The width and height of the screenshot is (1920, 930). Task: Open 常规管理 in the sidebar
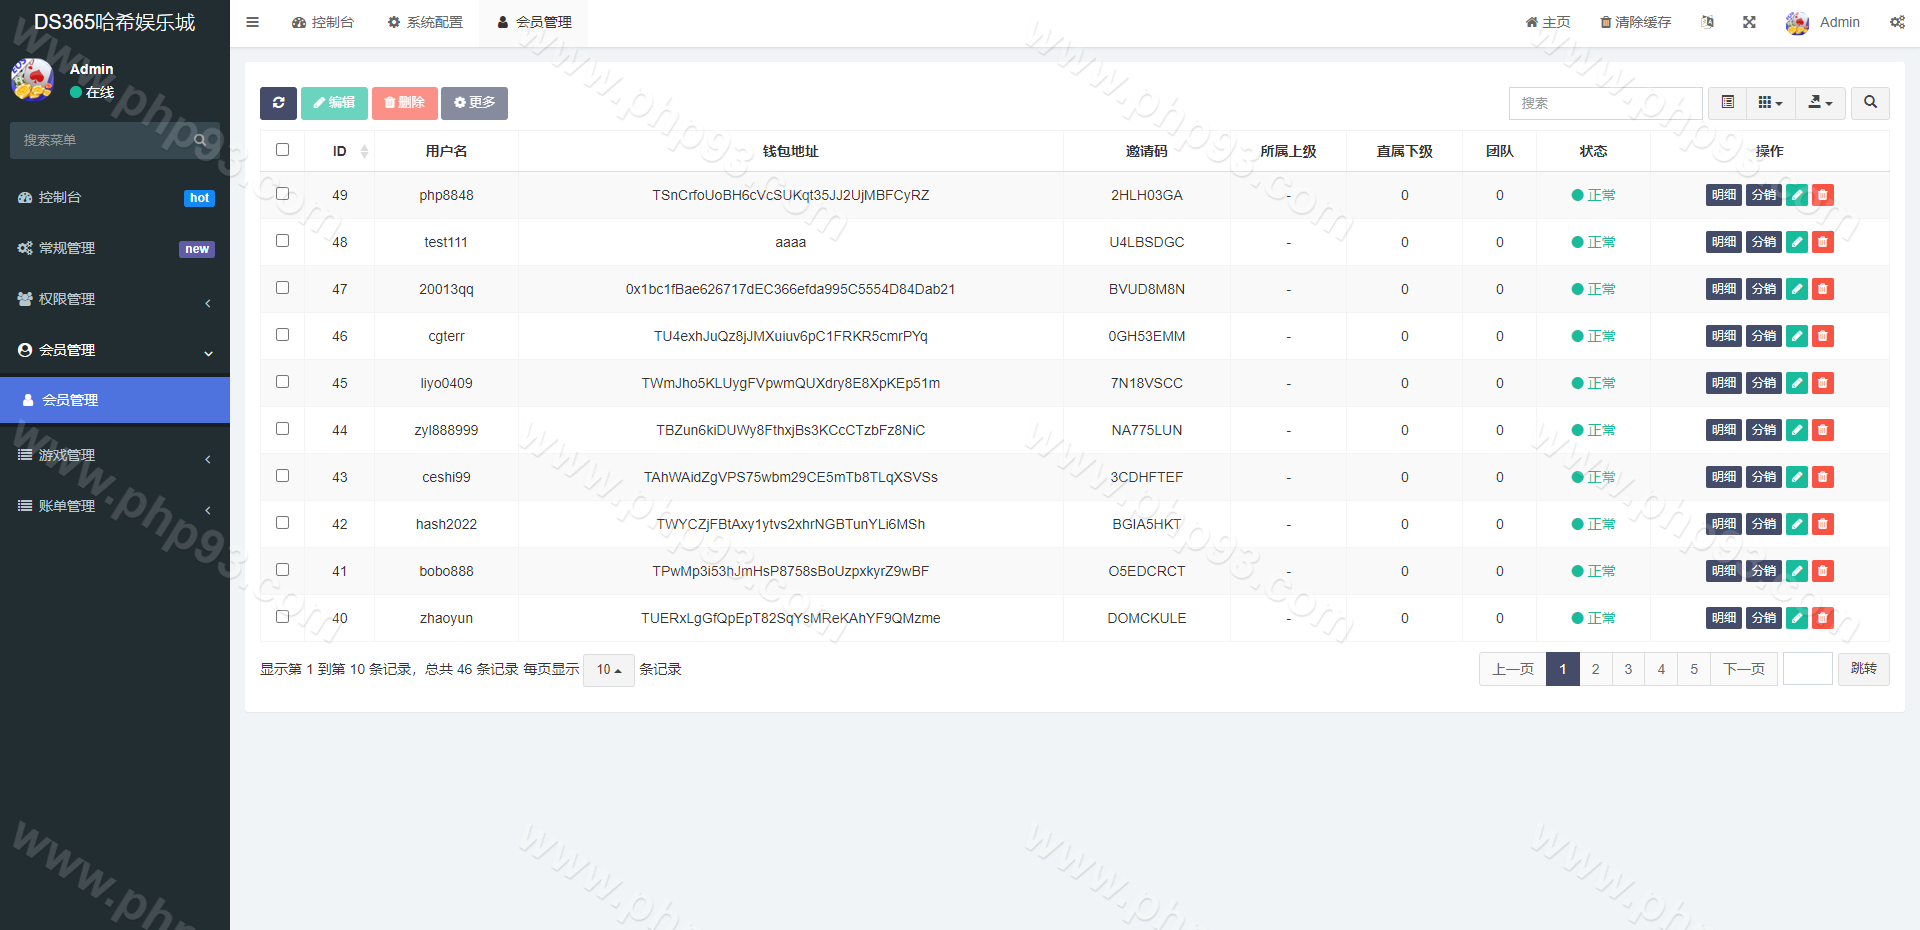[x=115, y=248]
